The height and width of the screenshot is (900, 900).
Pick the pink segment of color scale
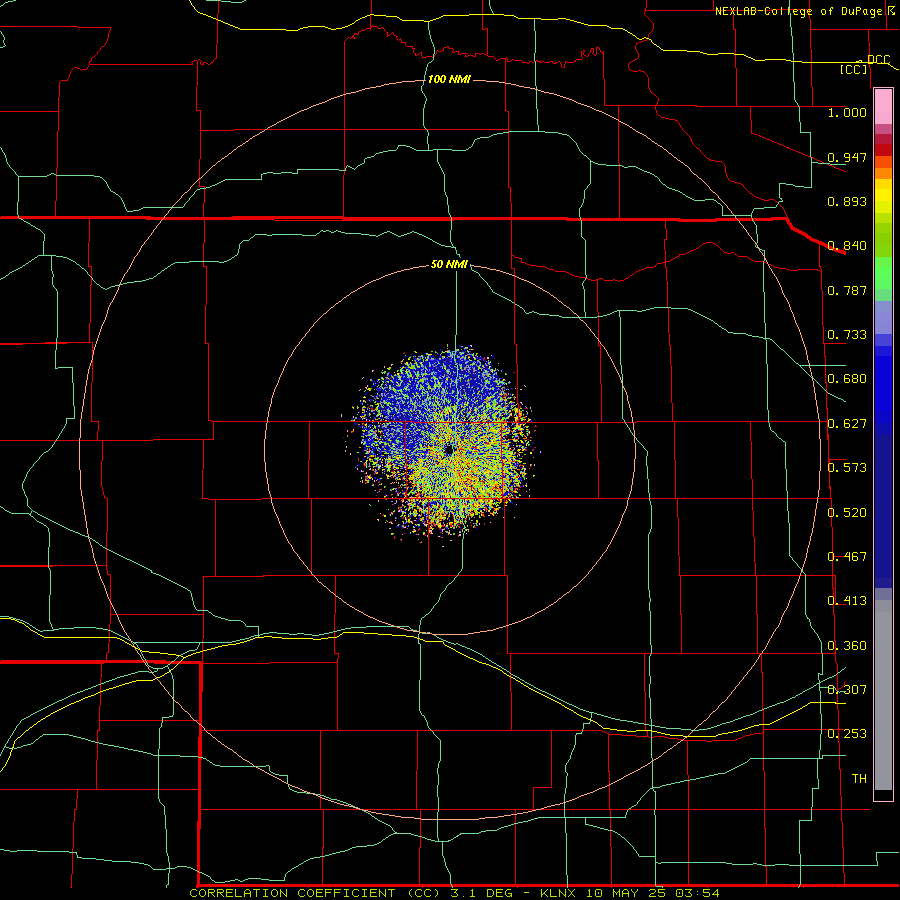883,107
